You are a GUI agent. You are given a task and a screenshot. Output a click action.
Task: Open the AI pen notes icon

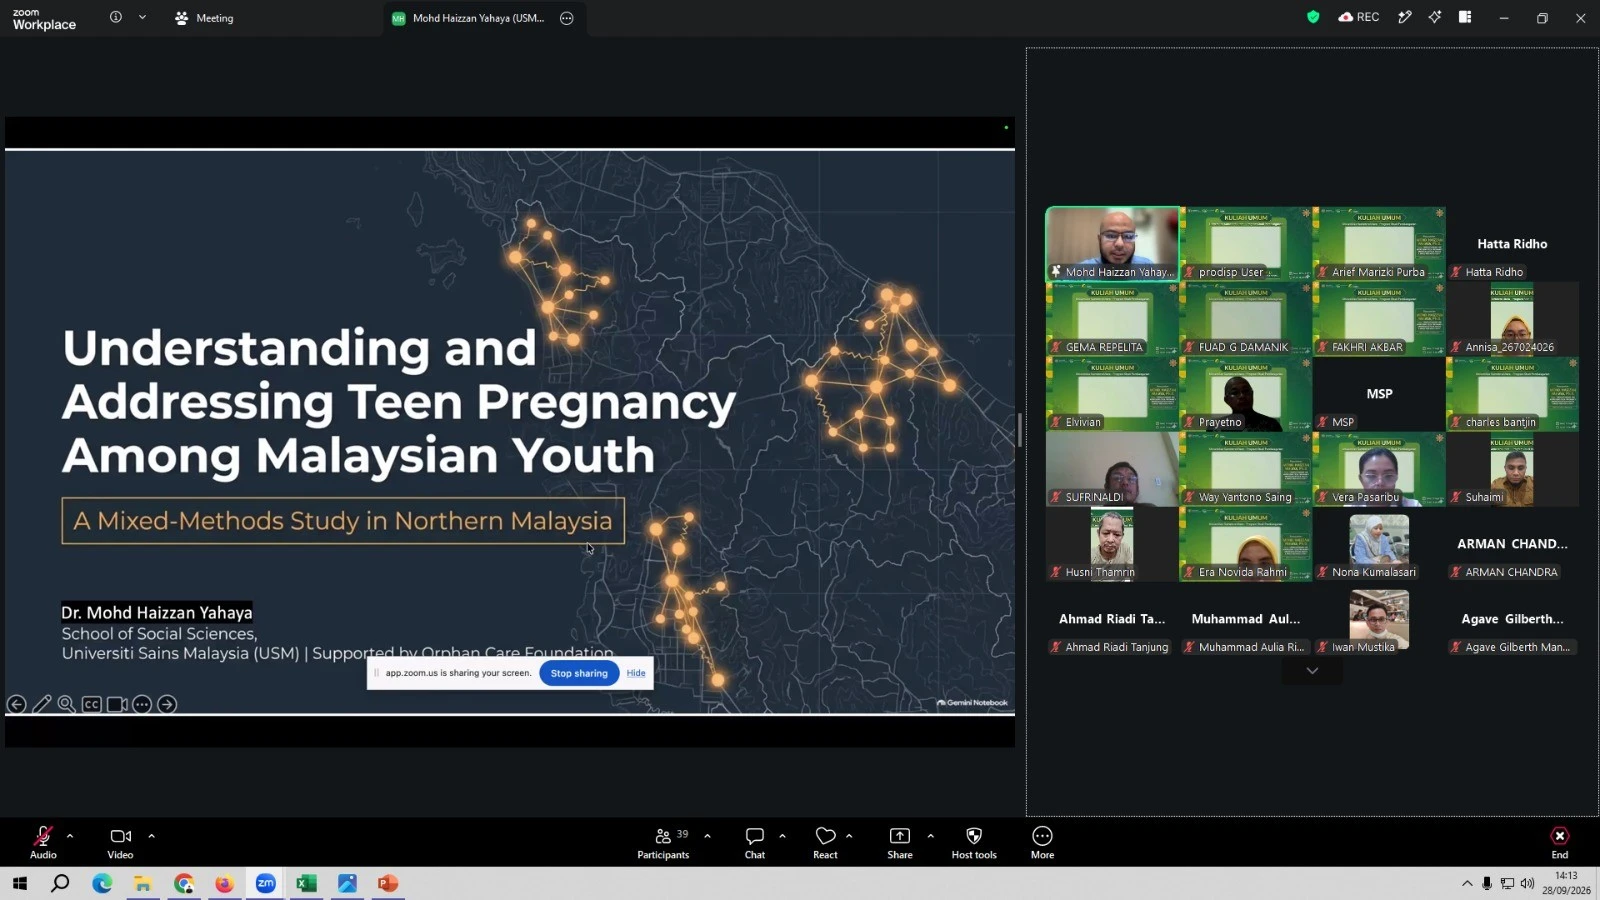pyautogui.click(x=1405, y=17)
